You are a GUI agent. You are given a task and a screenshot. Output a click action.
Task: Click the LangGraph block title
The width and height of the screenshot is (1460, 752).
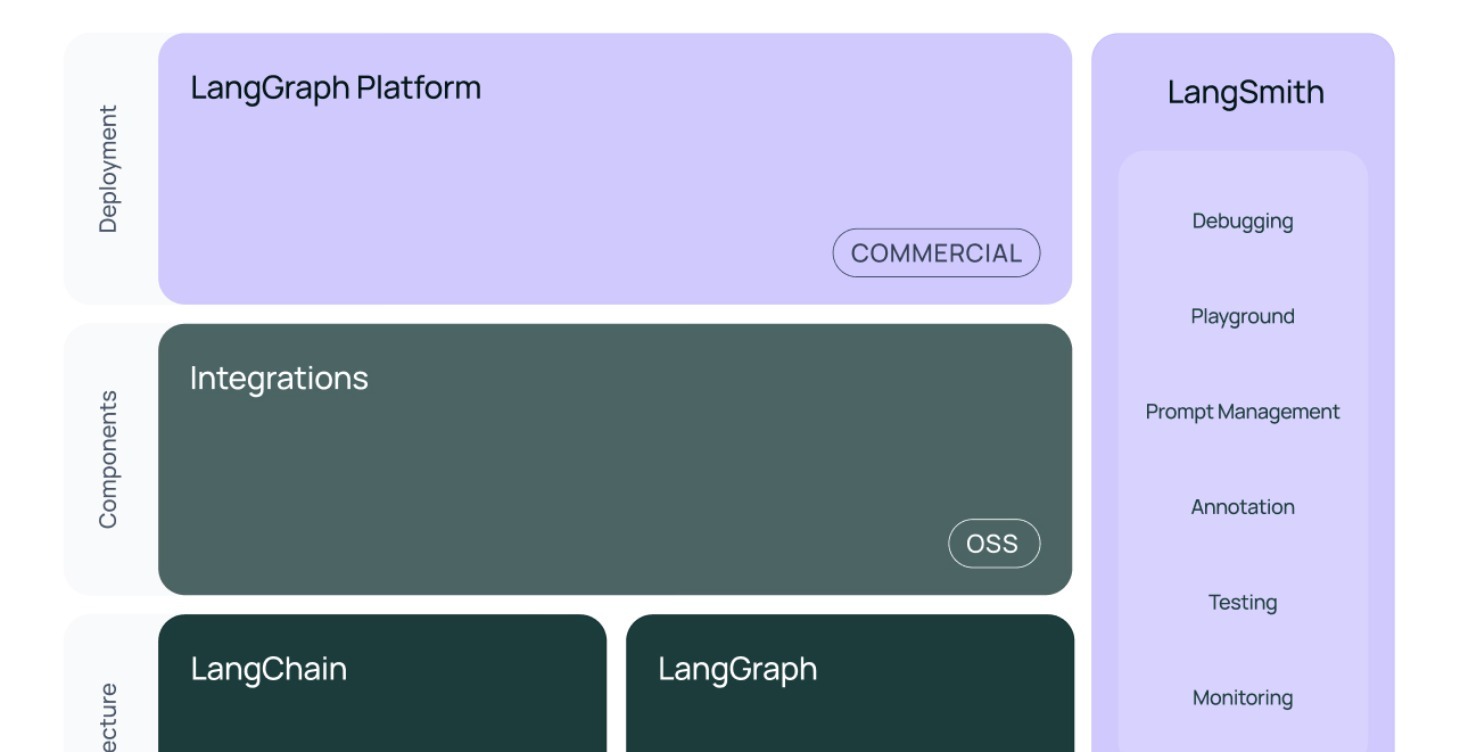point(737,669)
